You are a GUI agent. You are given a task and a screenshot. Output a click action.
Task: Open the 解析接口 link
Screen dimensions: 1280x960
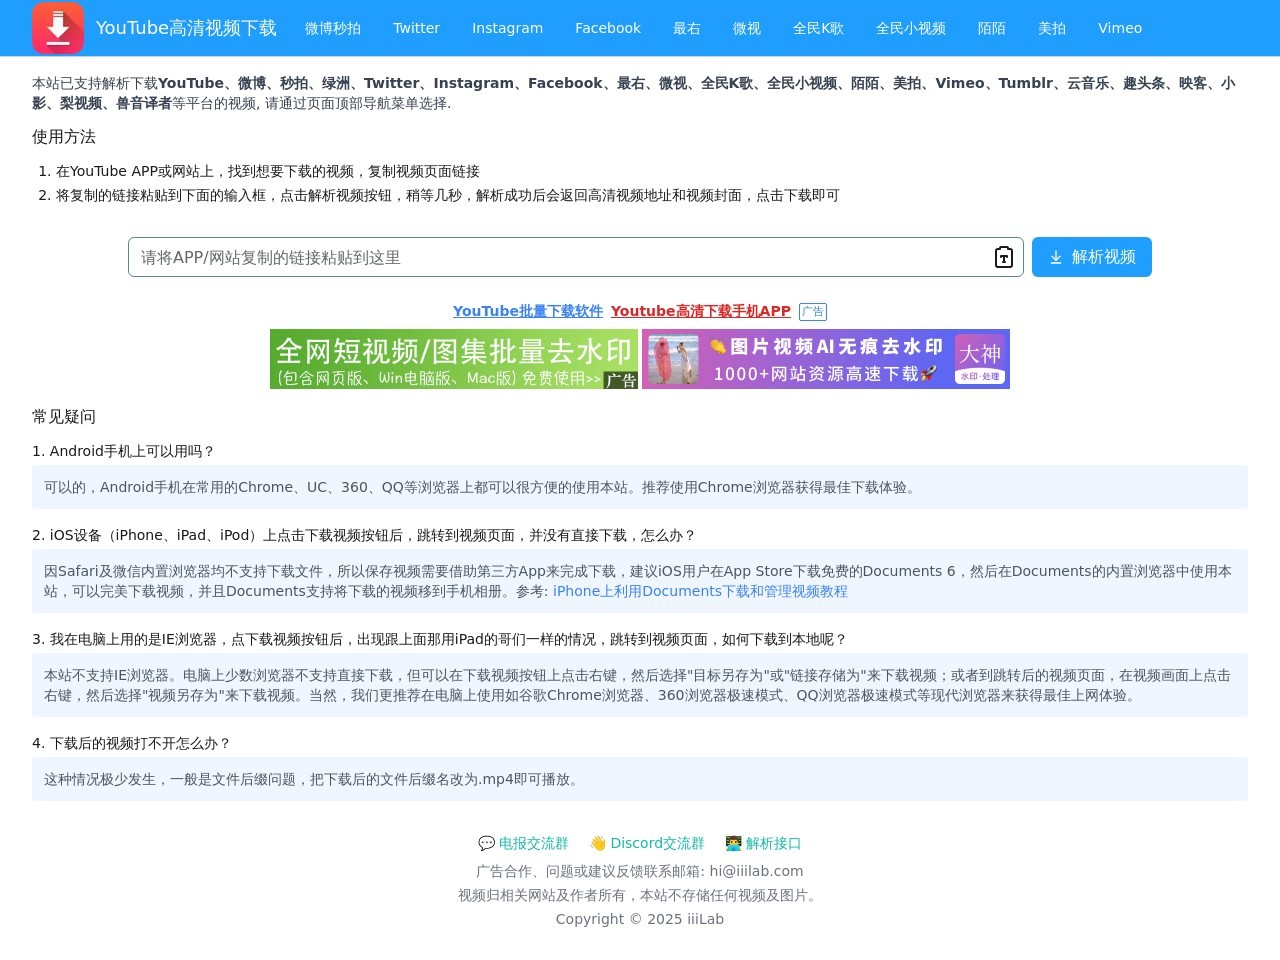763,843
